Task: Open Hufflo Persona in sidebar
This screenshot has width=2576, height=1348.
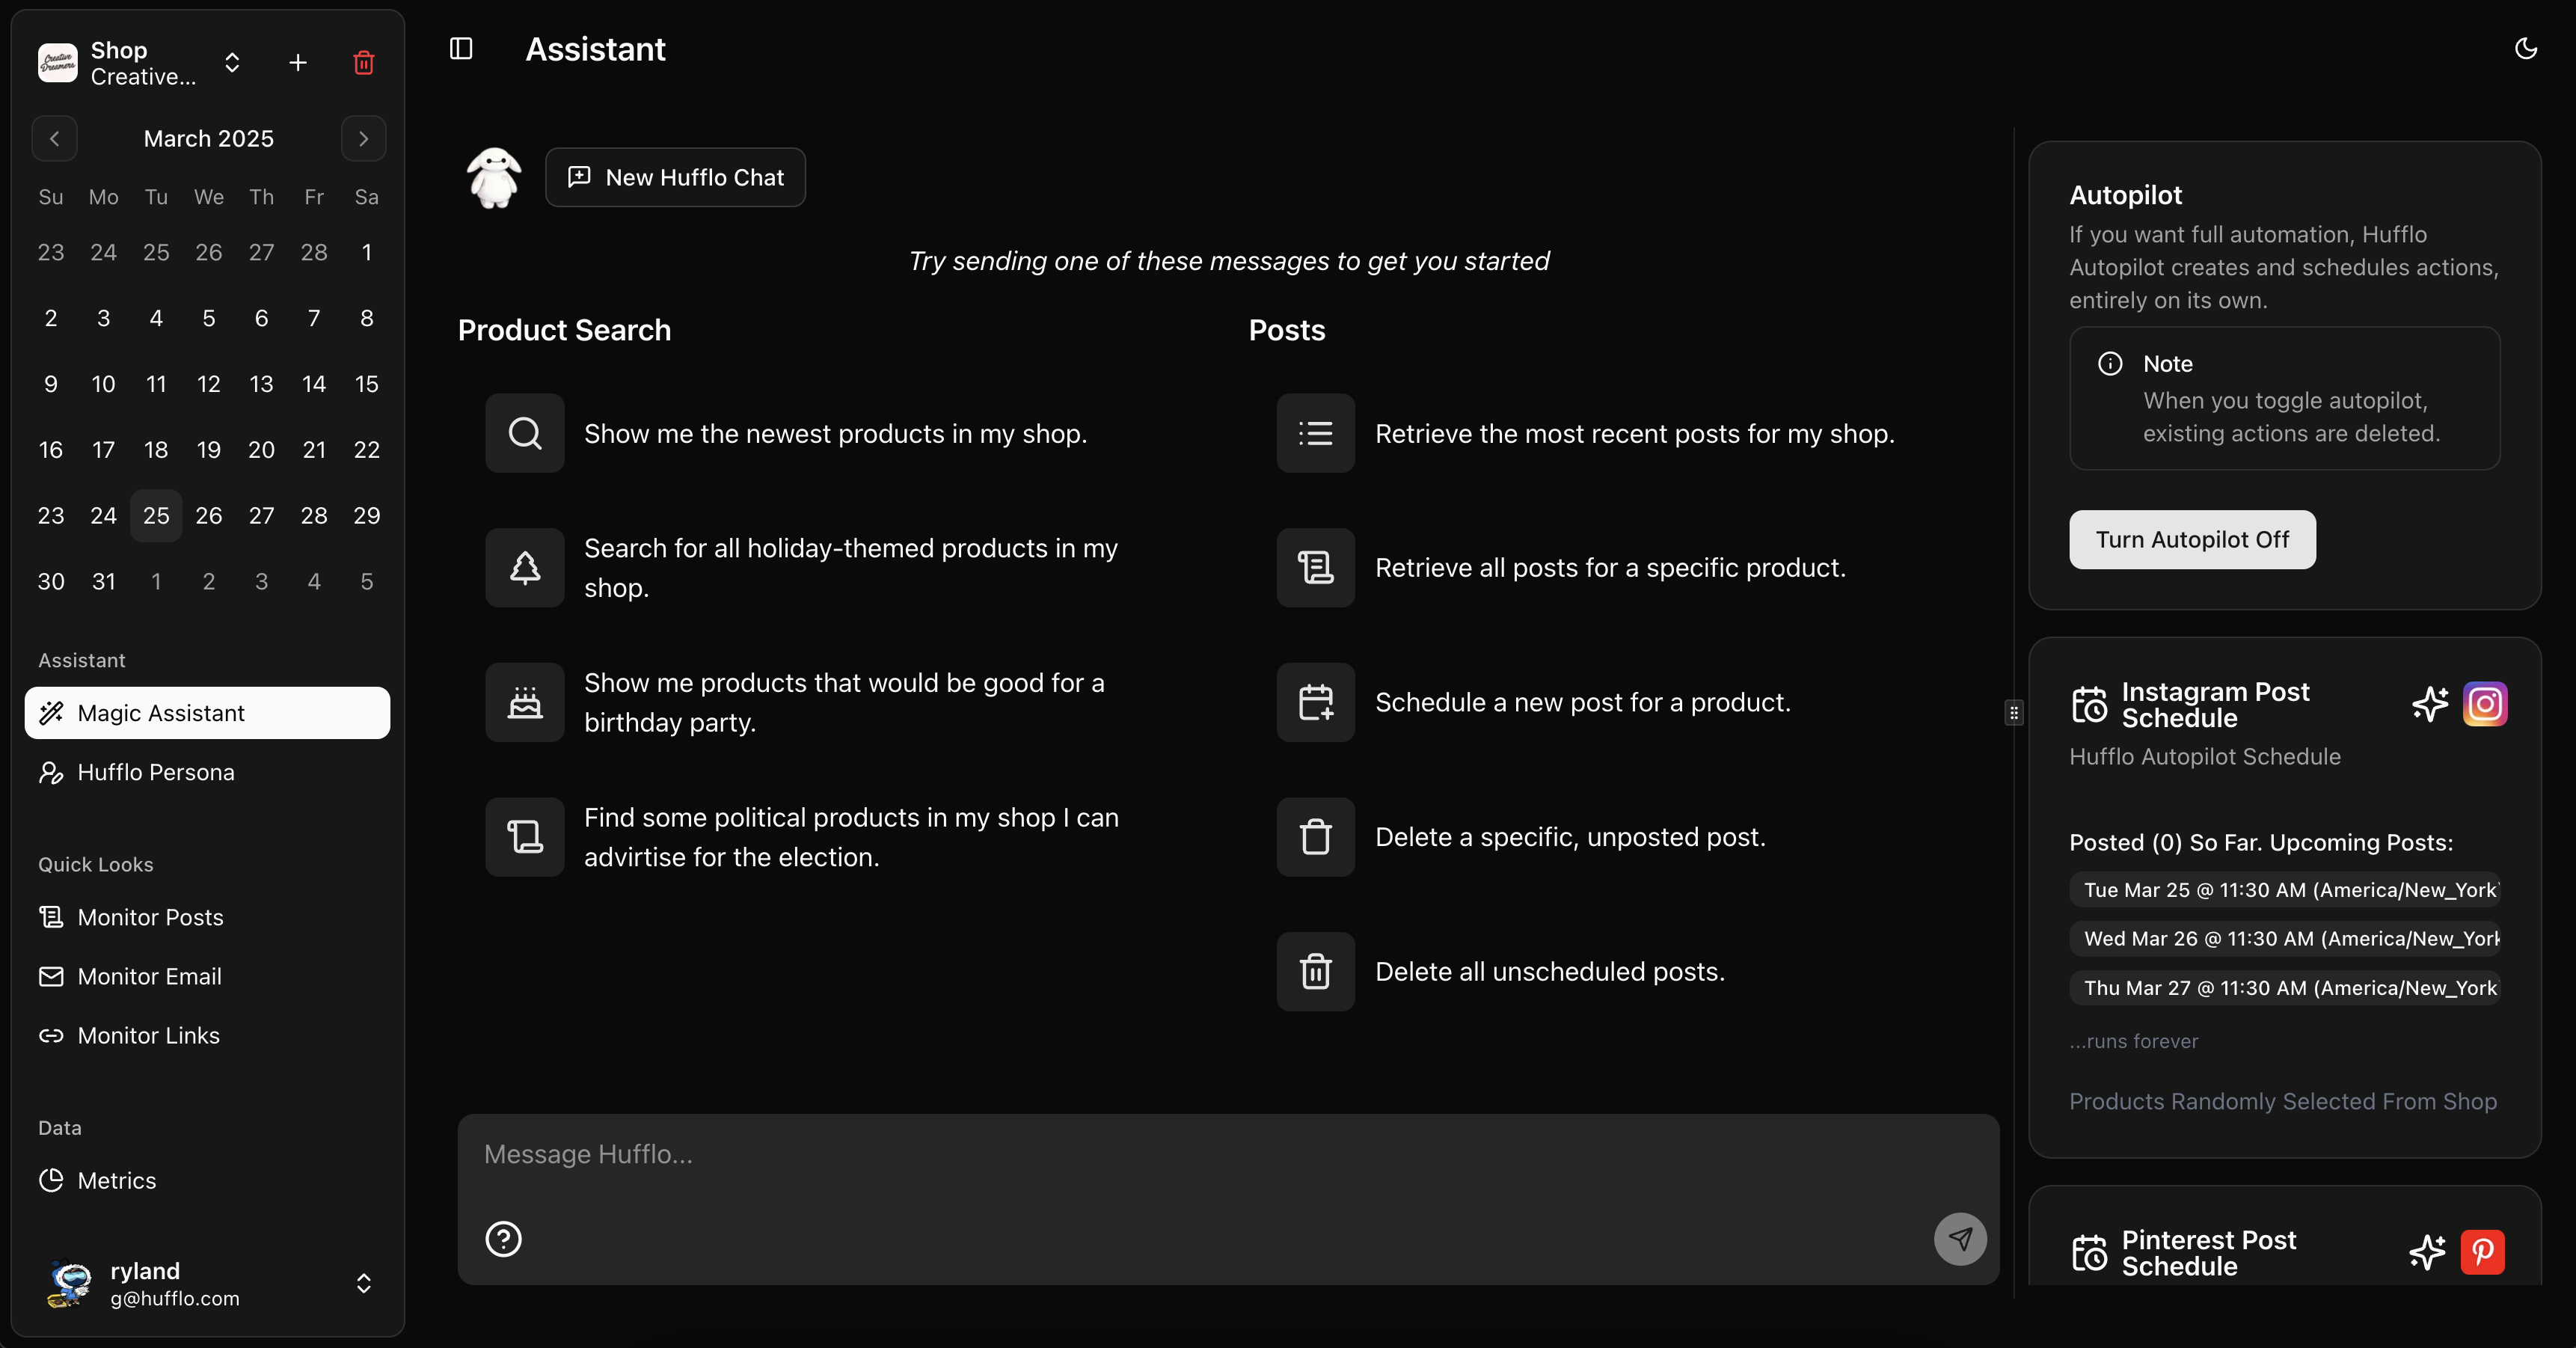Action: coord(156,772)
